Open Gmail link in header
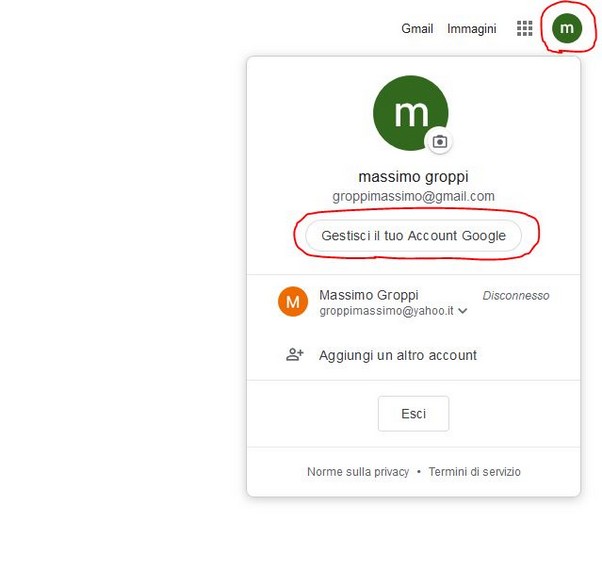This screenshot has width=602, height=586. pyautogui.click(x=417, y=28)
